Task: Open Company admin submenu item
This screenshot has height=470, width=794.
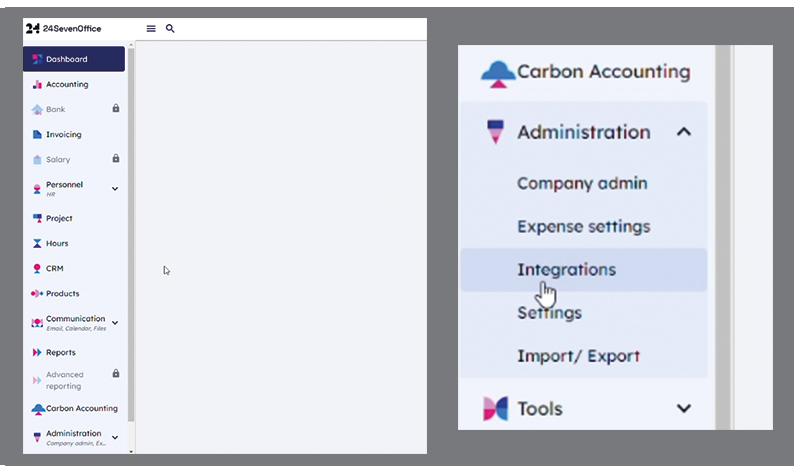Action: (x=582, y=183)
